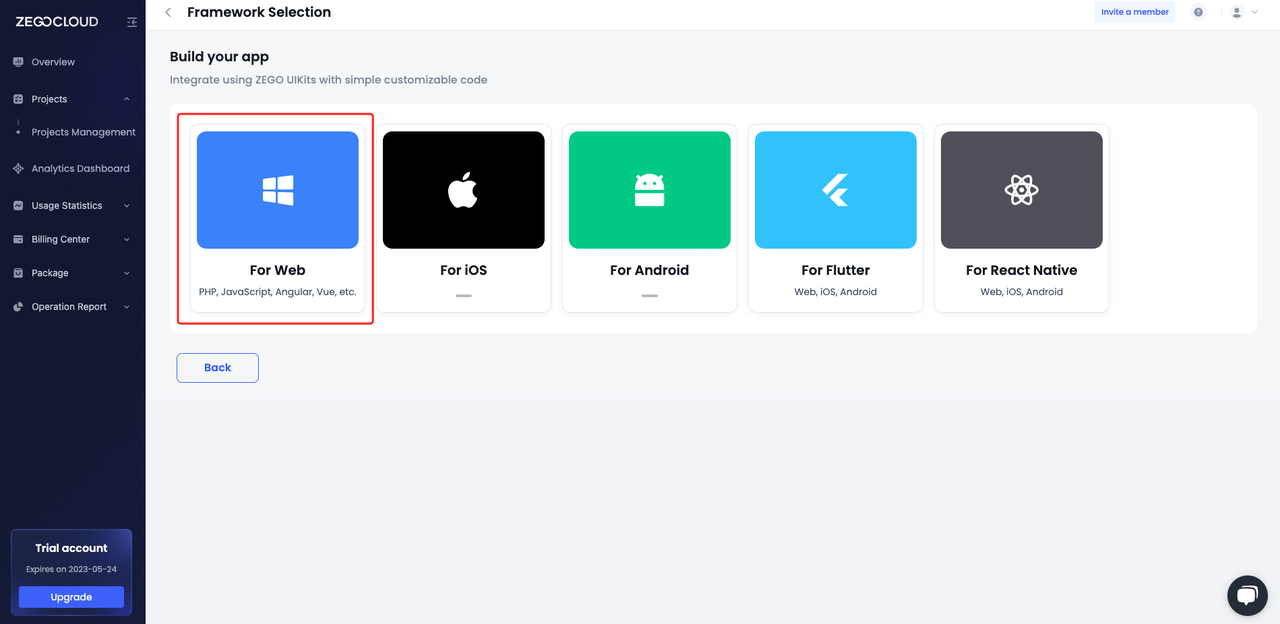Open the help question mark icon
This screenshot has width=1280, height=624.
point(1198,12)
